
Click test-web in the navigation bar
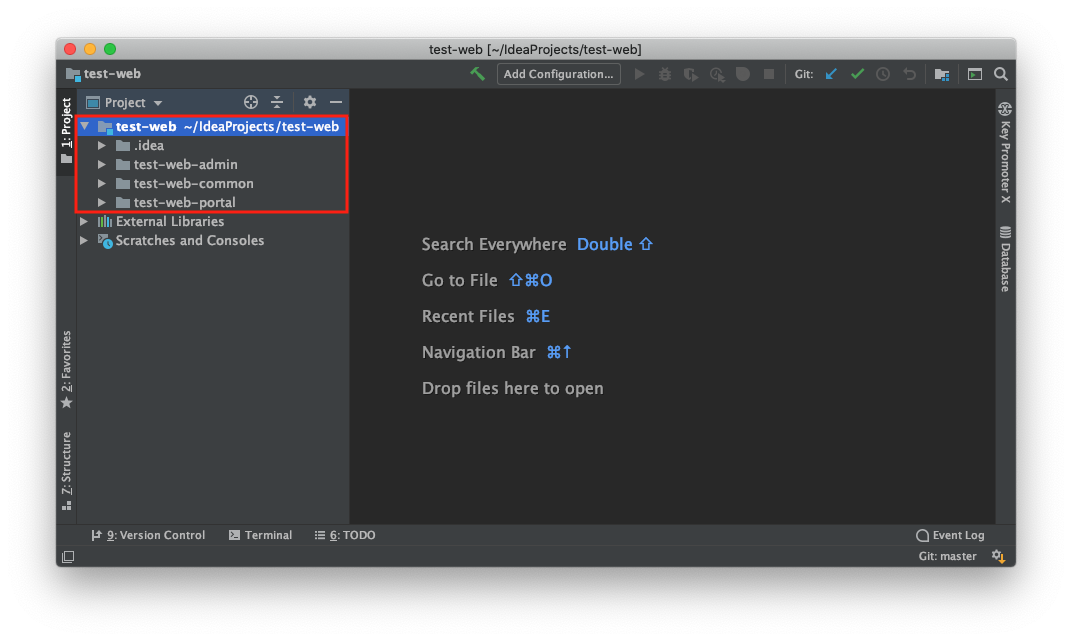click(x=103, y=74)
